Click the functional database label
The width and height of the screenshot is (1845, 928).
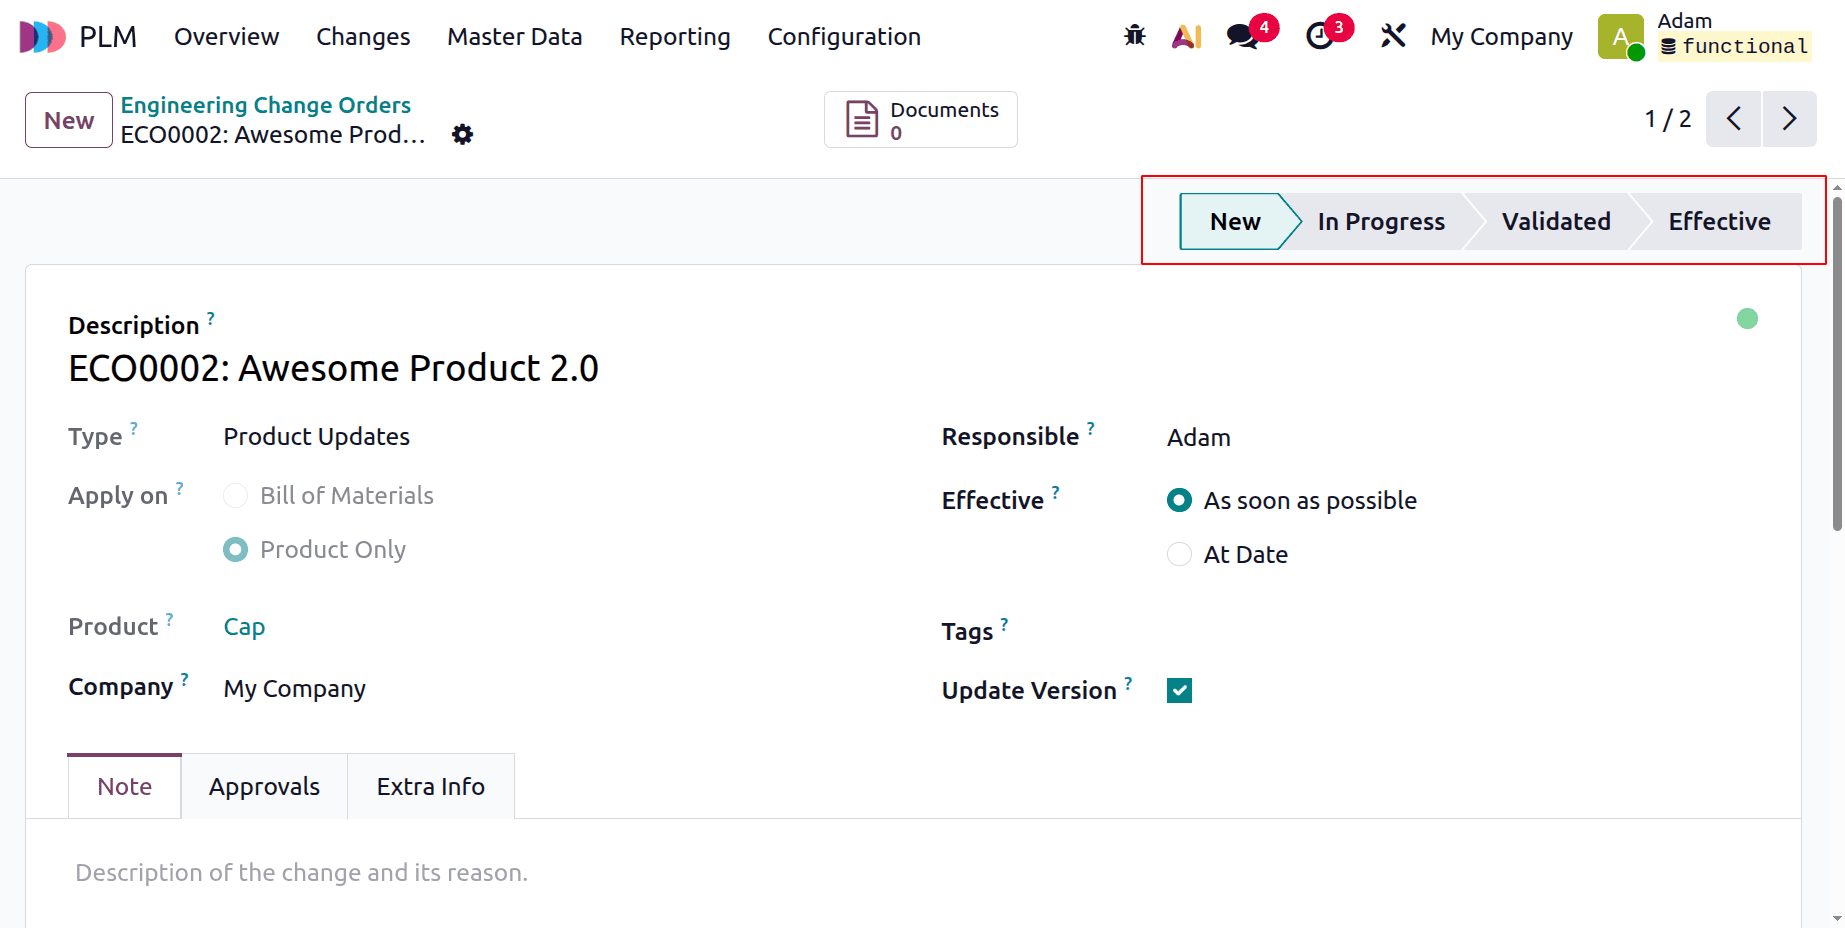[1735, 46]
